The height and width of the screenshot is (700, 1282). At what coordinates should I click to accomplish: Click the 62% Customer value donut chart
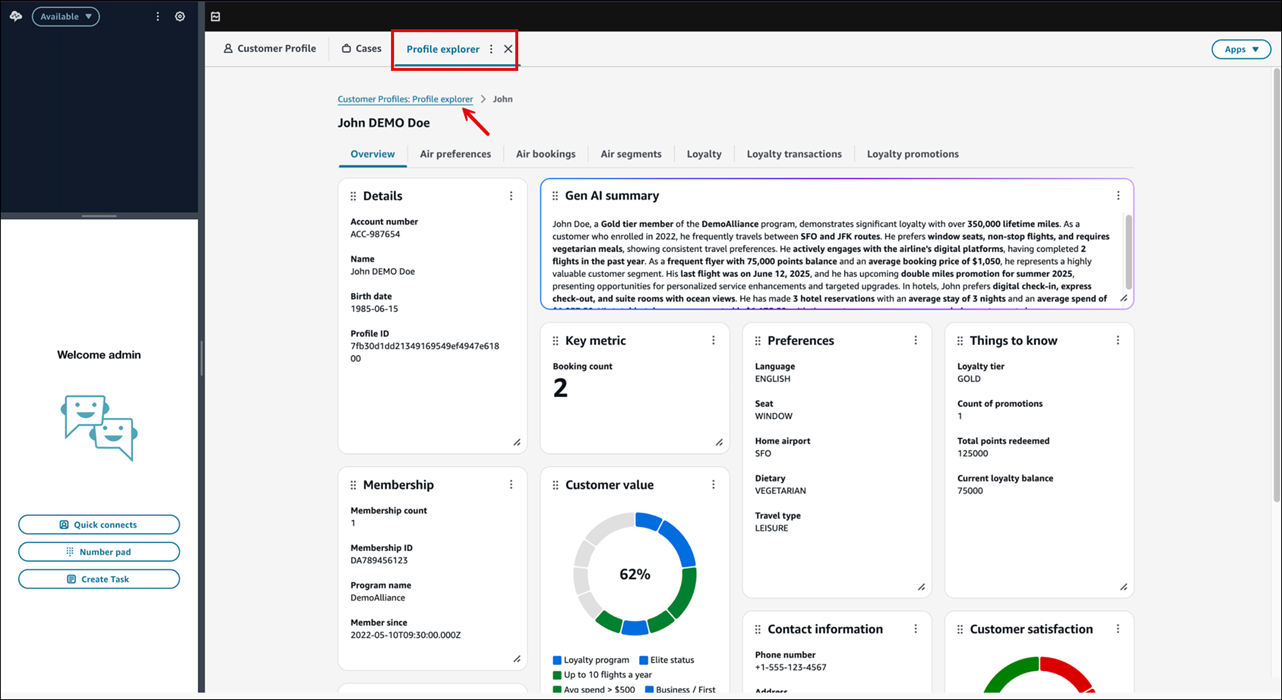634,573
